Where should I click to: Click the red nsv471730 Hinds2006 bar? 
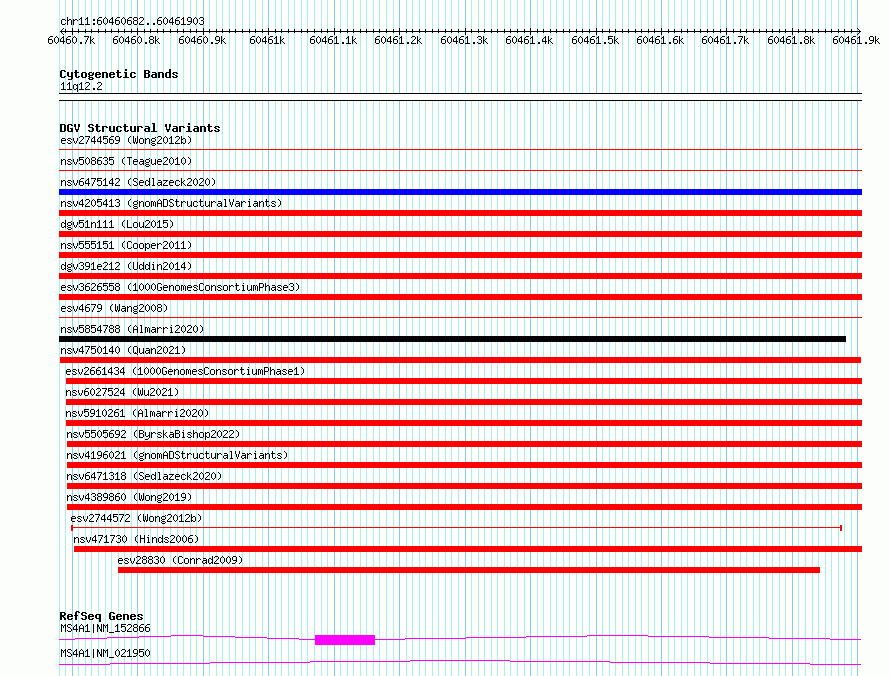pos(468,549)
